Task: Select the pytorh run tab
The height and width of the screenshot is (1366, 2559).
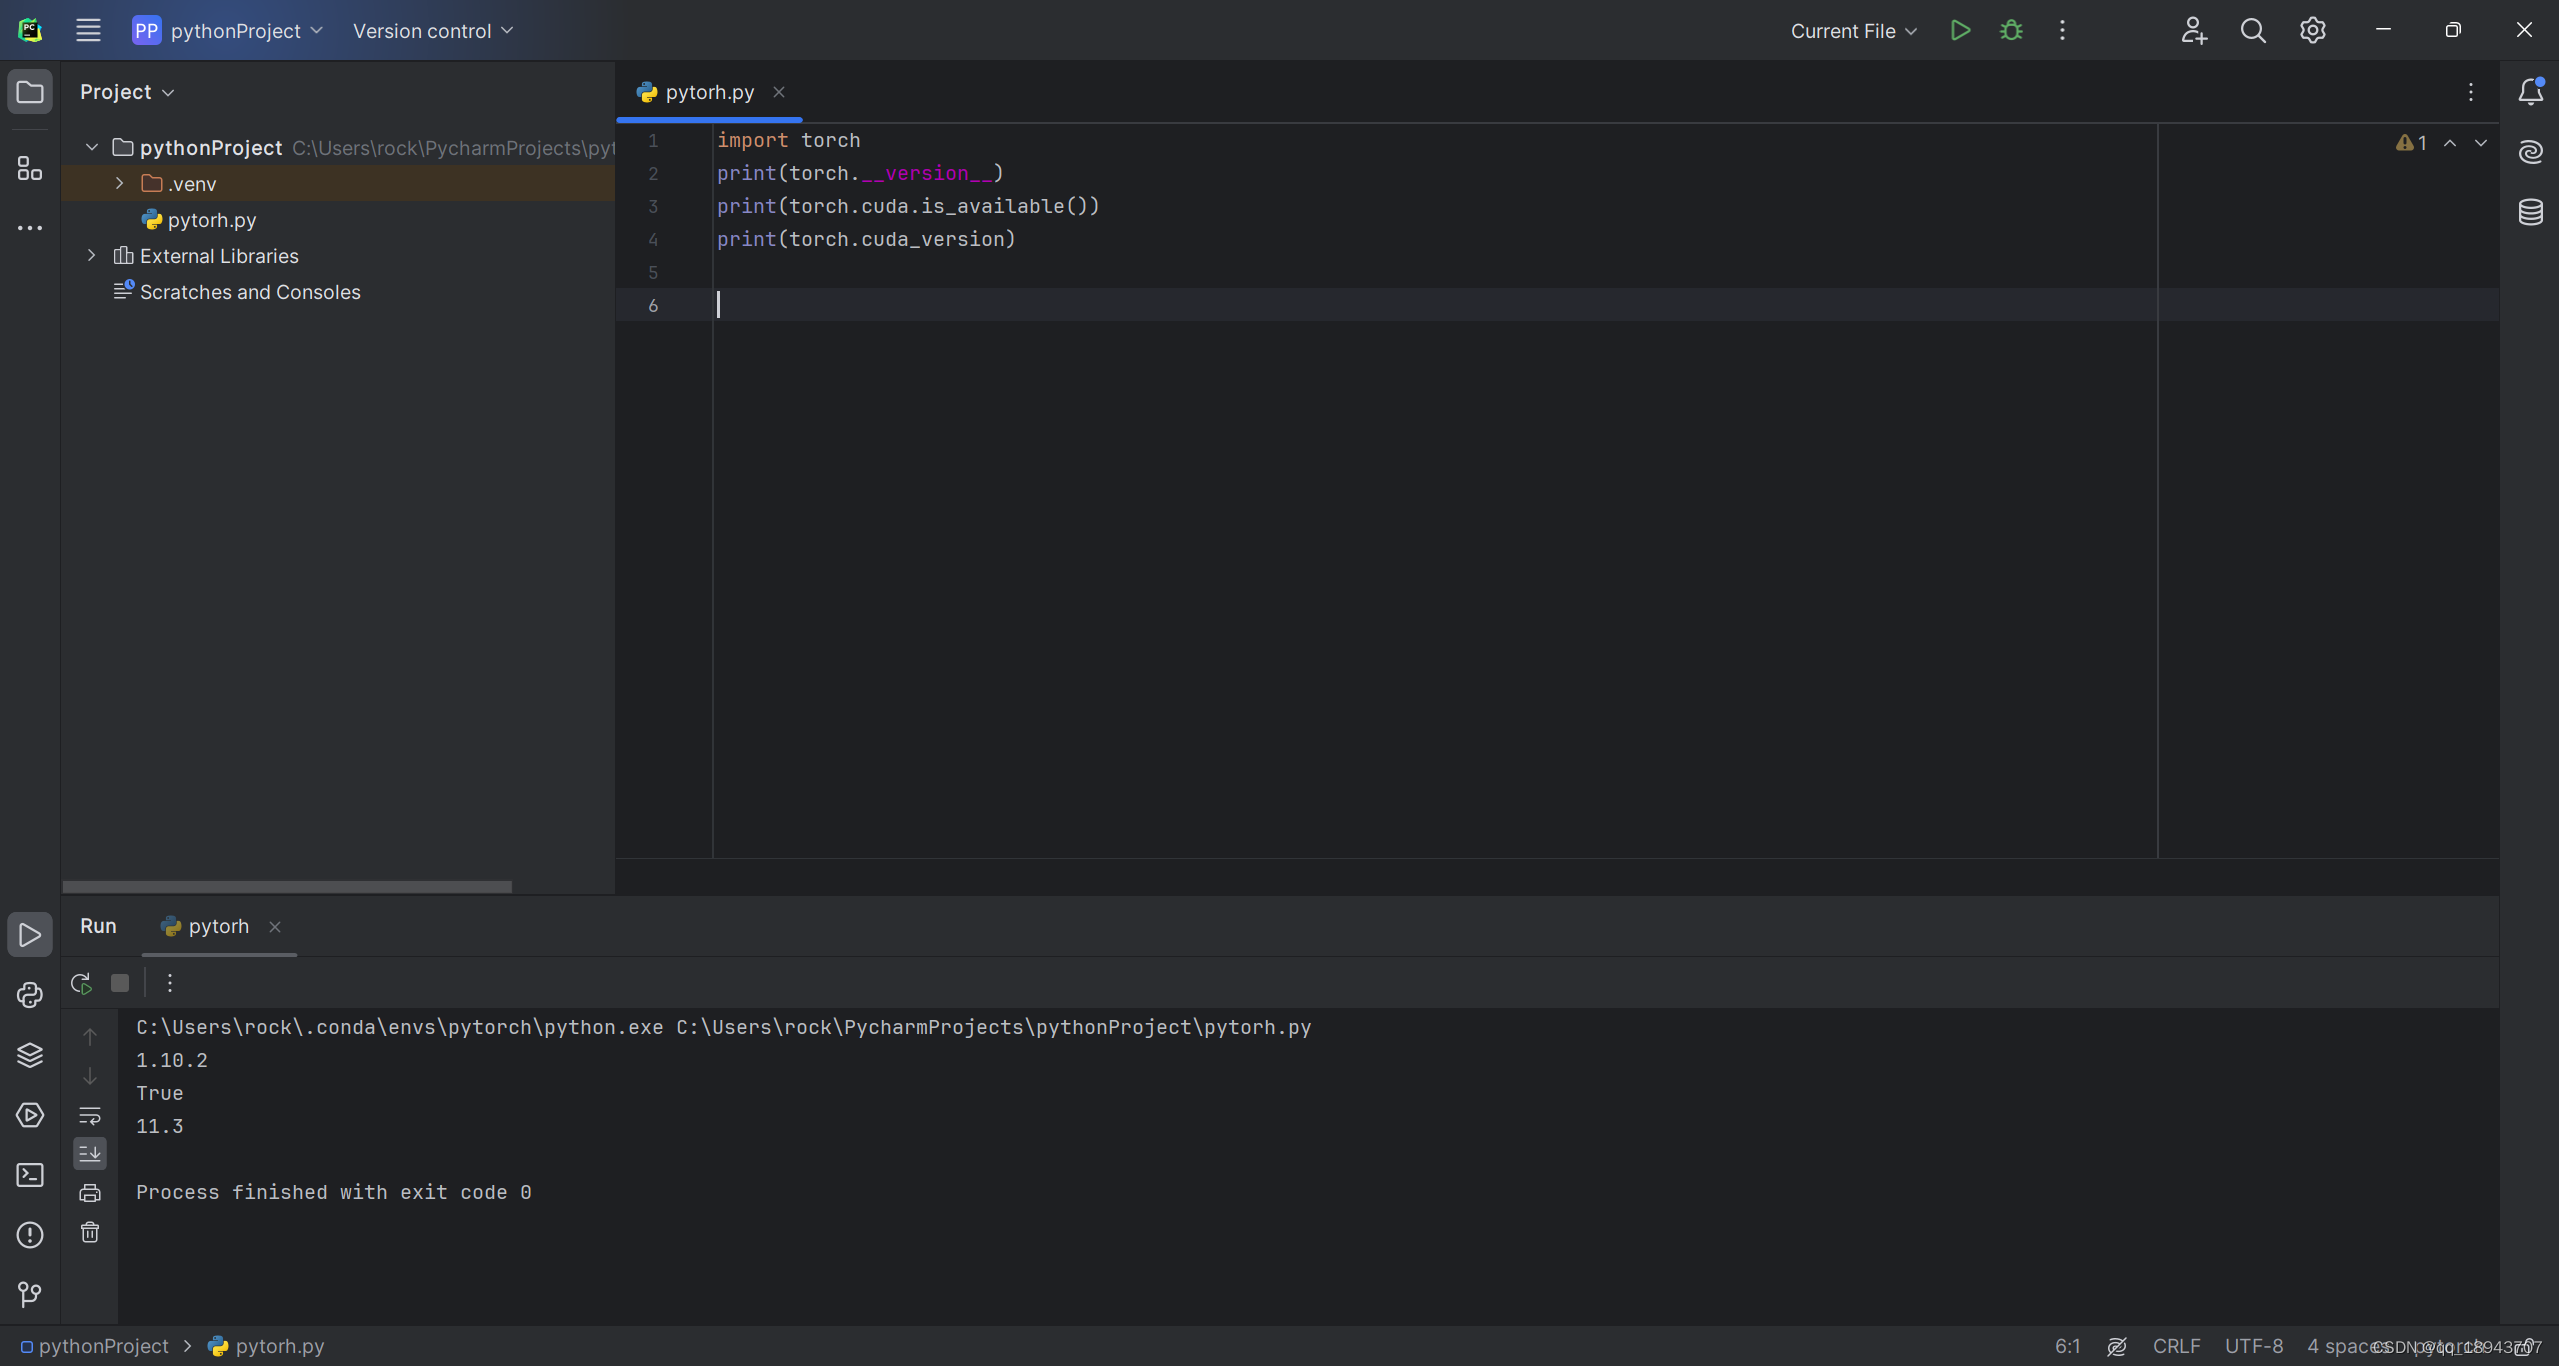Action: [218, 926]
